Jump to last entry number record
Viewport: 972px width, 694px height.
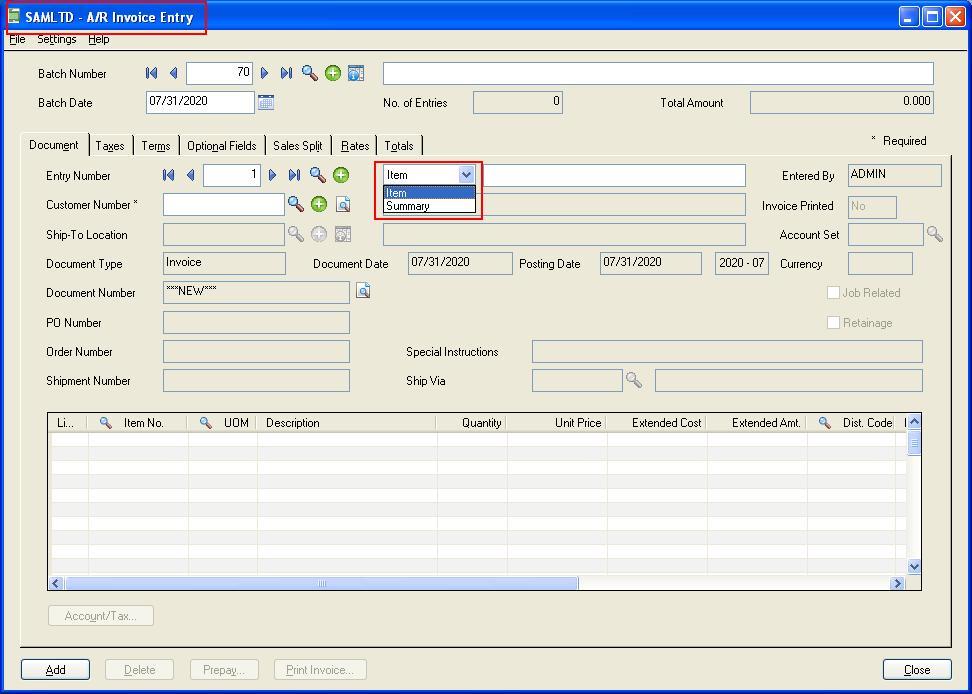click(x=294, y=175)
